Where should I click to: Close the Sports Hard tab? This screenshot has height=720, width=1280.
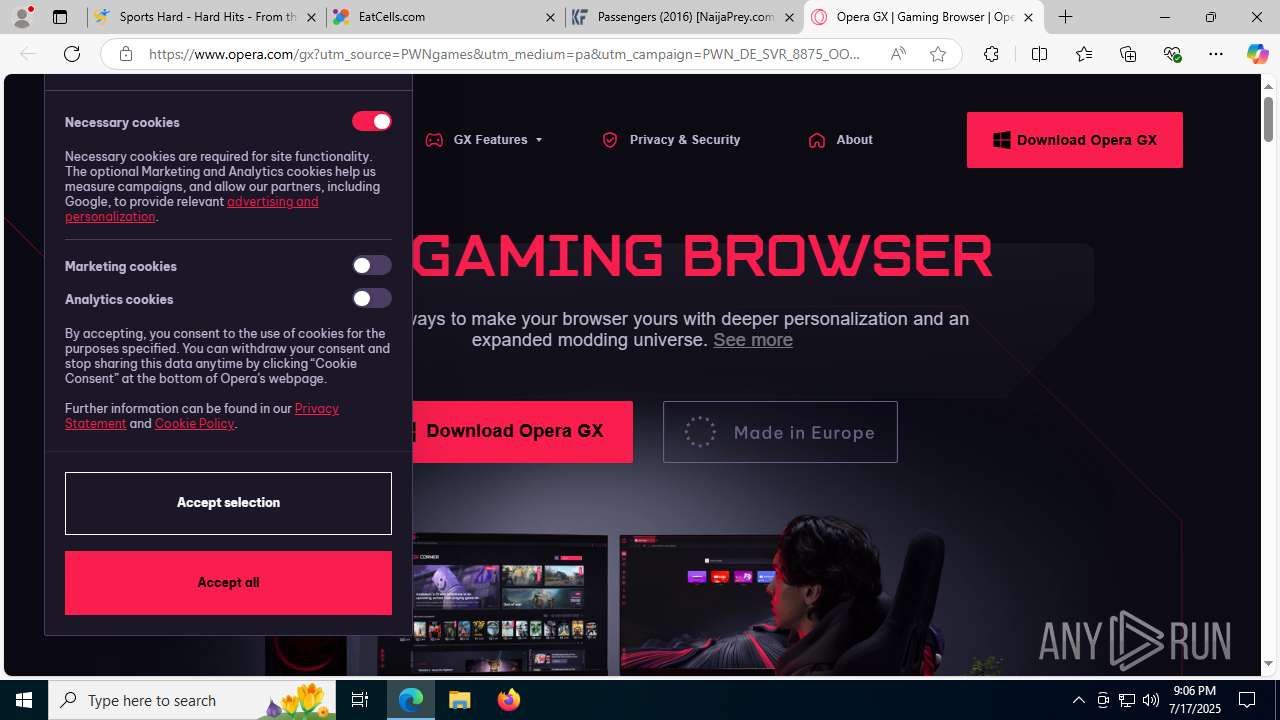[x=312, y=17]
